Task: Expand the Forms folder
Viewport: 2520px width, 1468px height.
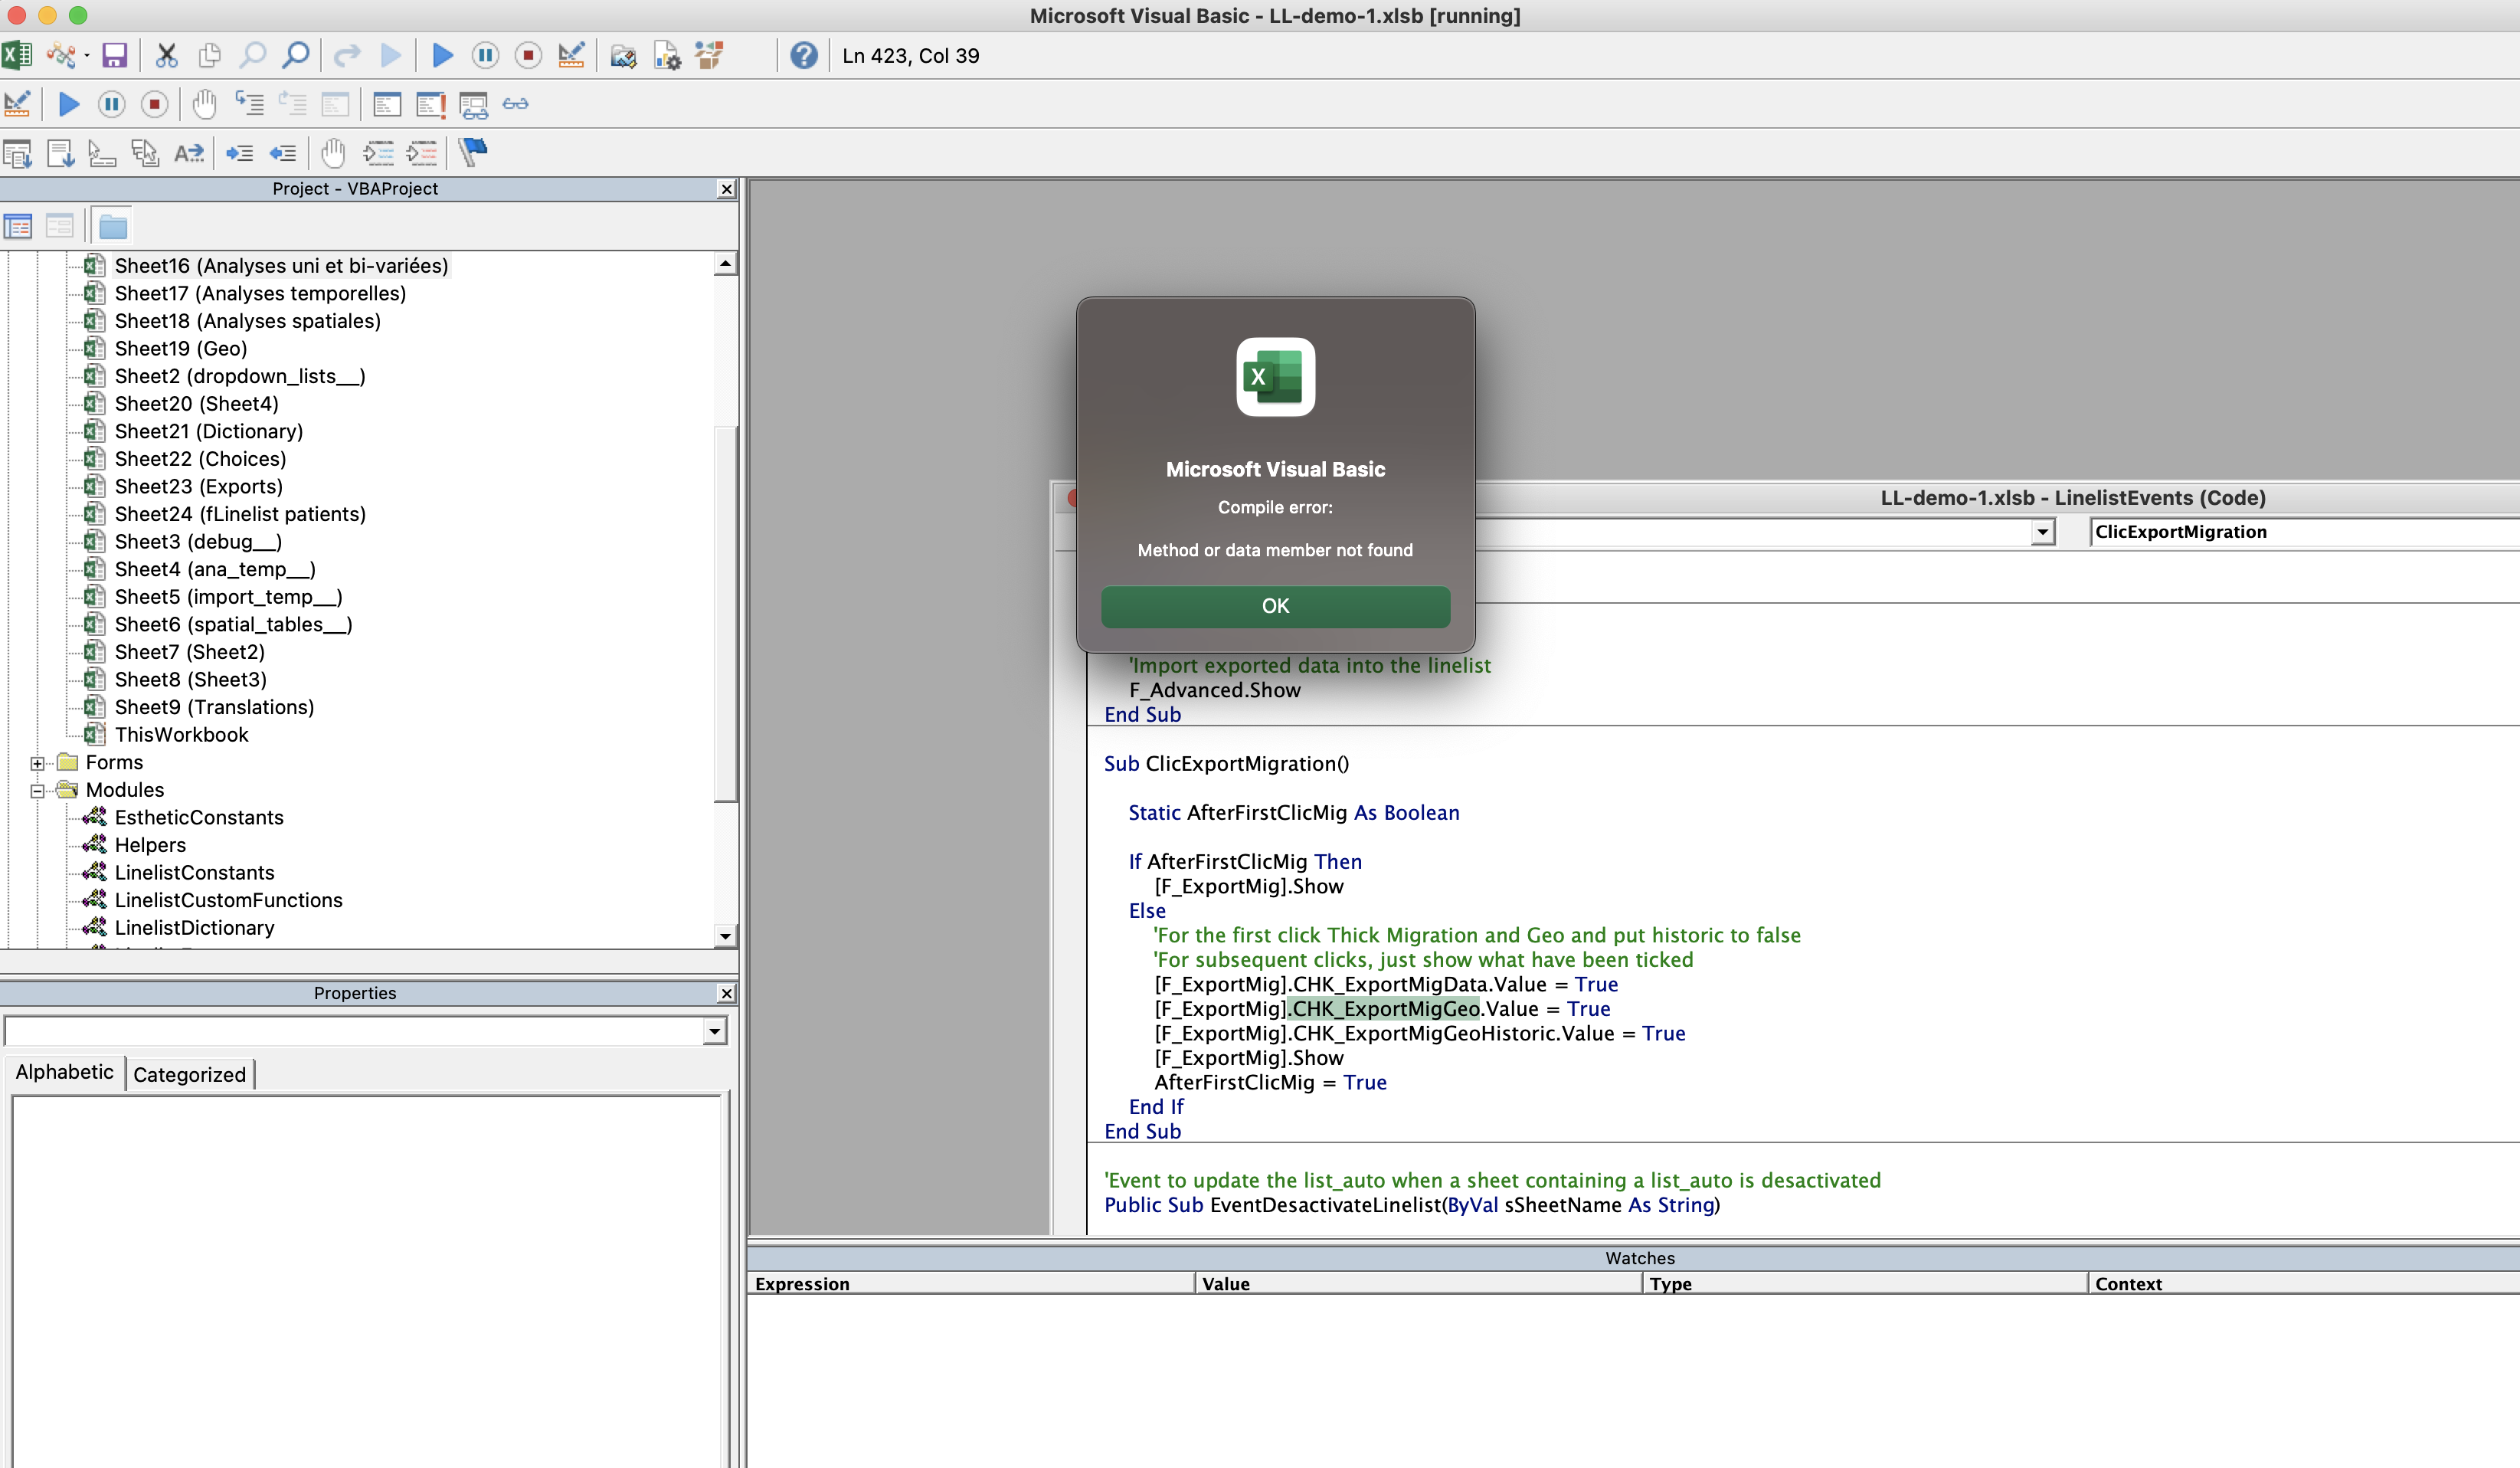Action: tap(37, 762)
